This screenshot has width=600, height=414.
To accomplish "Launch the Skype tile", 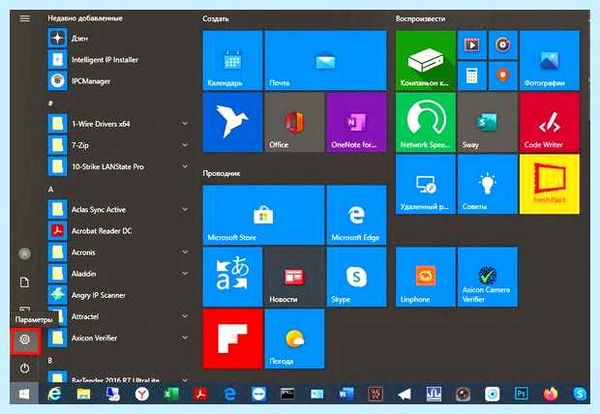I will pos(357,277).
